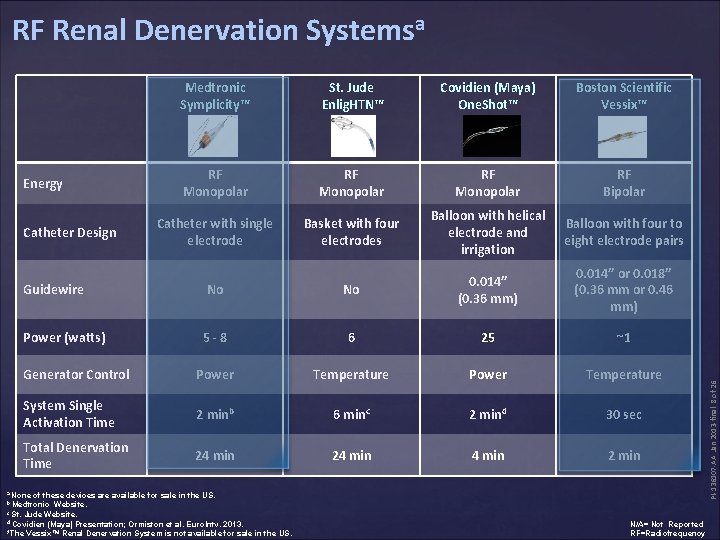Click the '6 min' activation time cell
Viewport: 720px width, 540px height.
click(351, 414)
